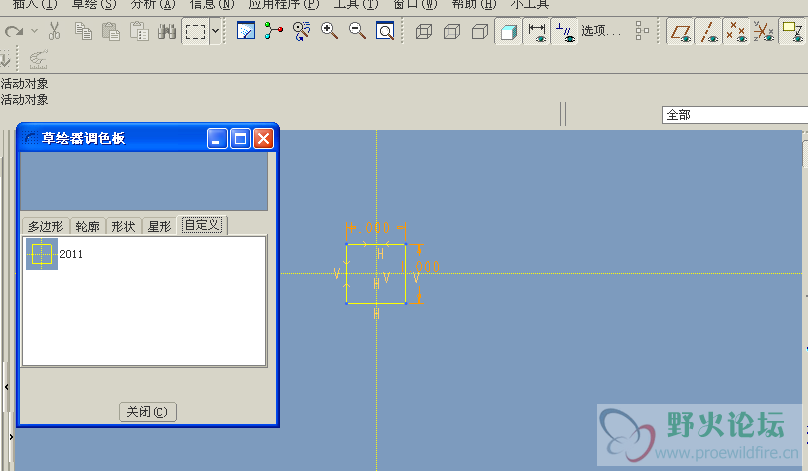The image size is (808, 471).
Task: Switch to the 轮廓 profile tab
Action: (87, 226)
